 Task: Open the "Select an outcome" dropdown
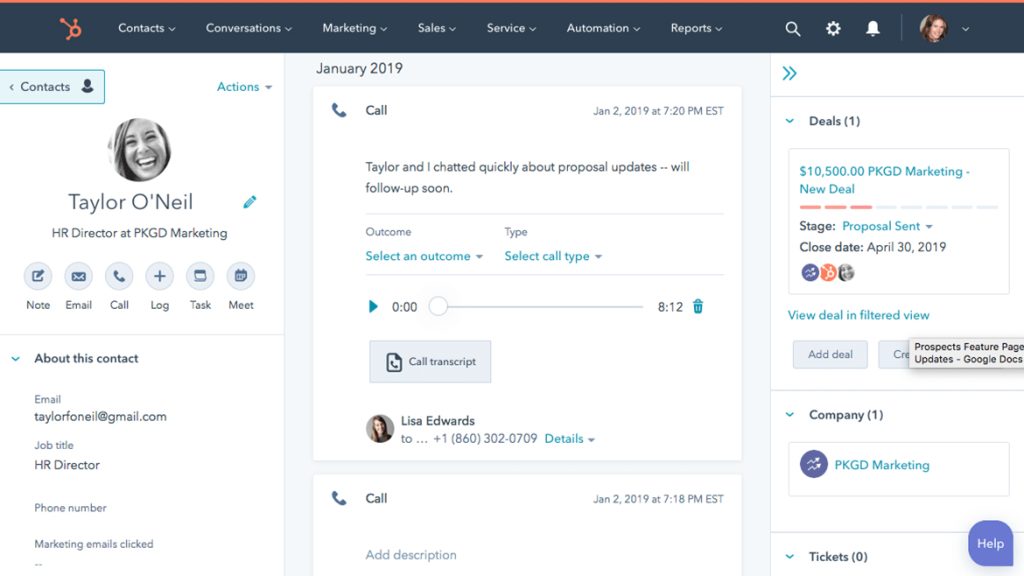coord(420,256)
